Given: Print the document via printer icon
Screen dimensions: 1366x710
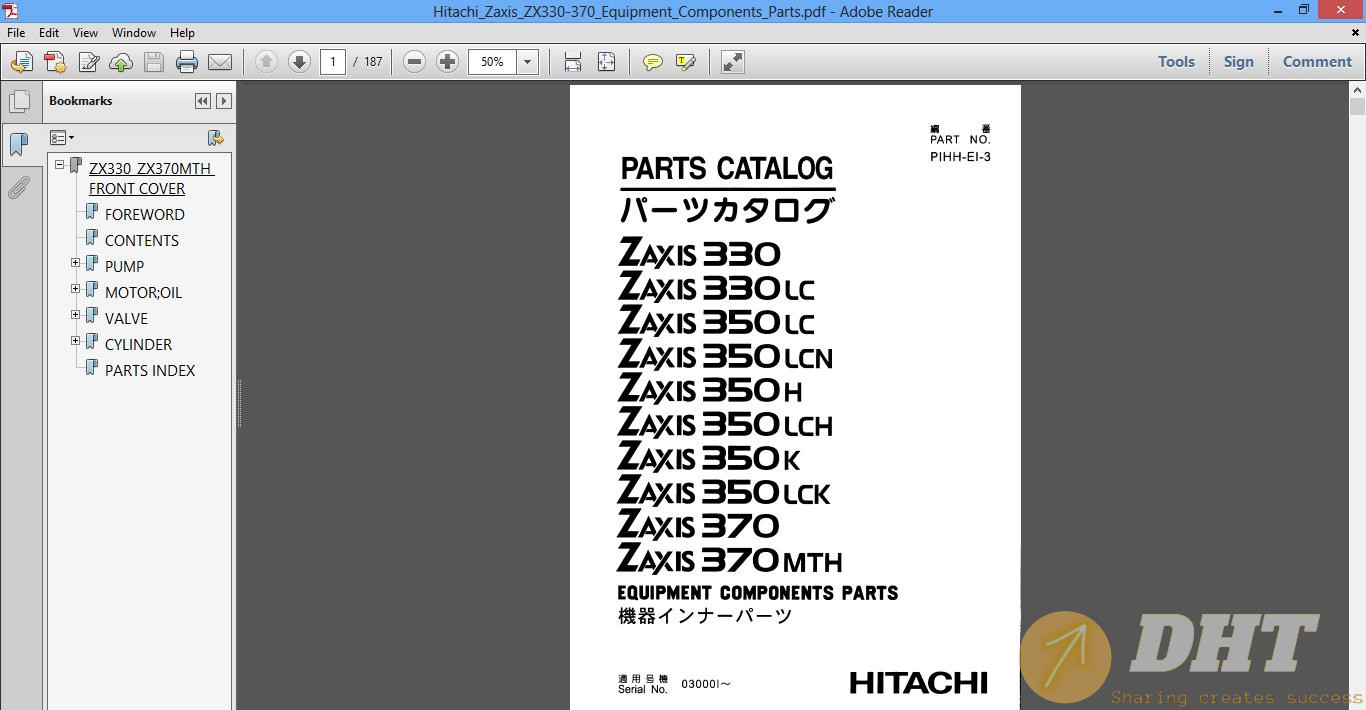Looking at the screenshot, I should coord(187,62).
